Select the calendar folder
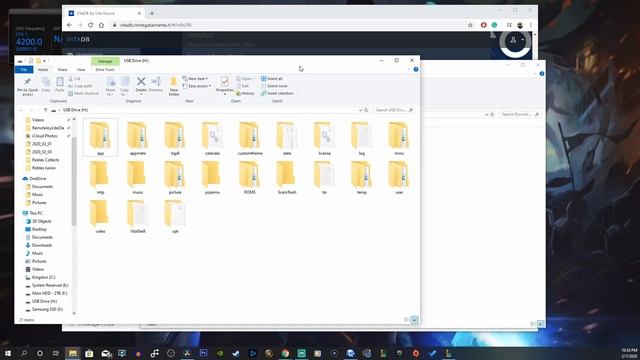The width and height of the screenshot is (640, 360). 212,138
